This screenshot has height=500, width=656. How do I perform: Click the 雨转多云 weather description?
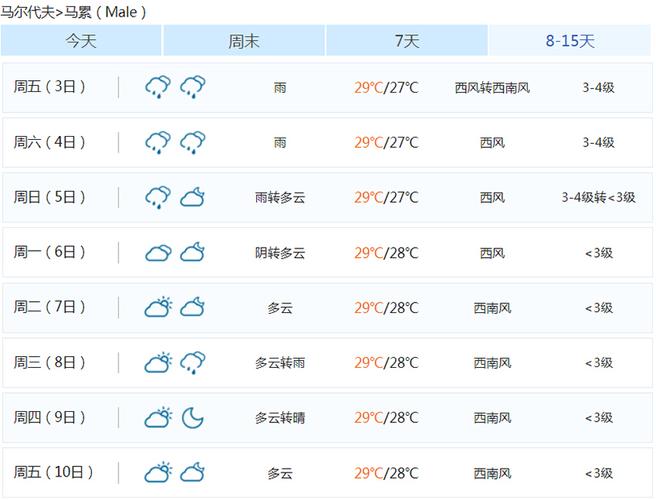pos(280,197)
